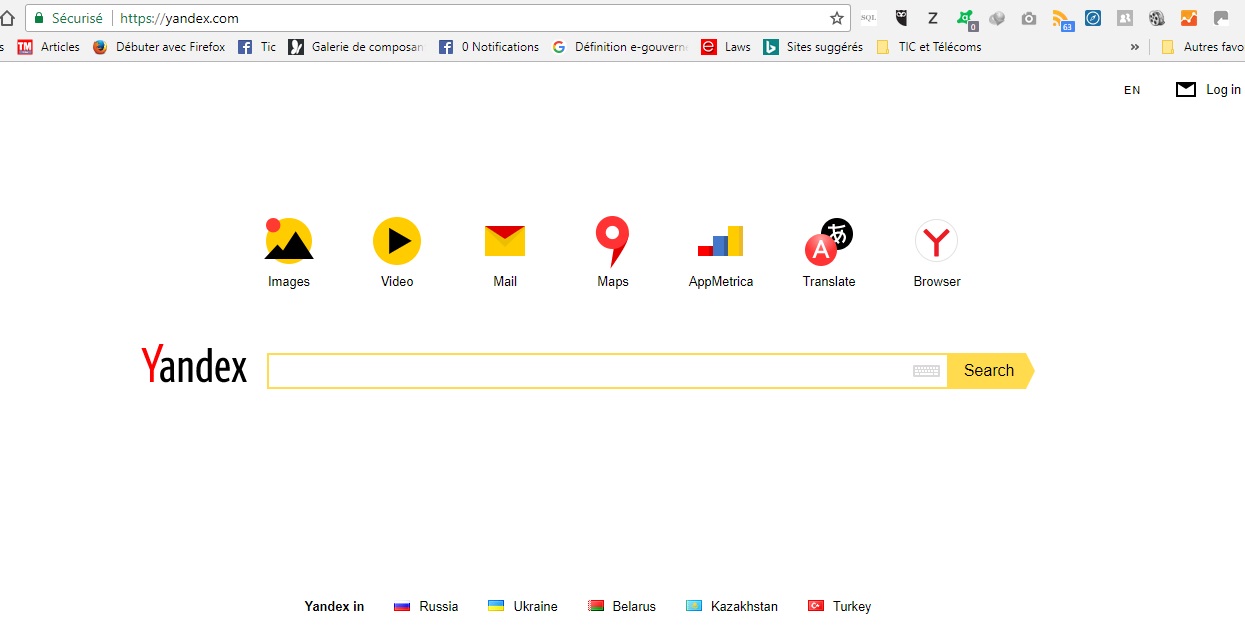This screenshot has height=637, width=1245.
Task: Click the green secure padlock icon
Action: (39, 18)
